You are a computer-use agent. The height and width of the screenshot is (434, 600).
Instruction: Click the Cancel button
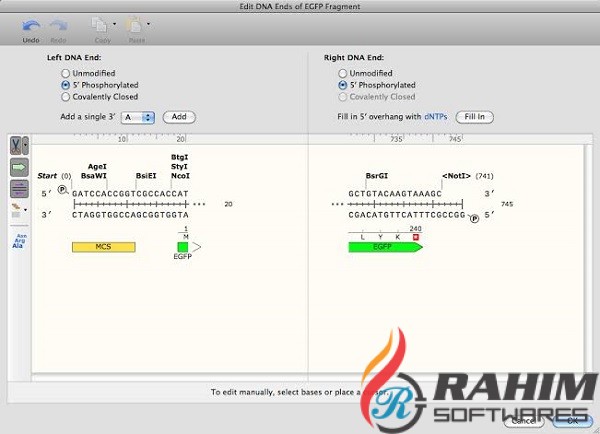click(524, 421)
